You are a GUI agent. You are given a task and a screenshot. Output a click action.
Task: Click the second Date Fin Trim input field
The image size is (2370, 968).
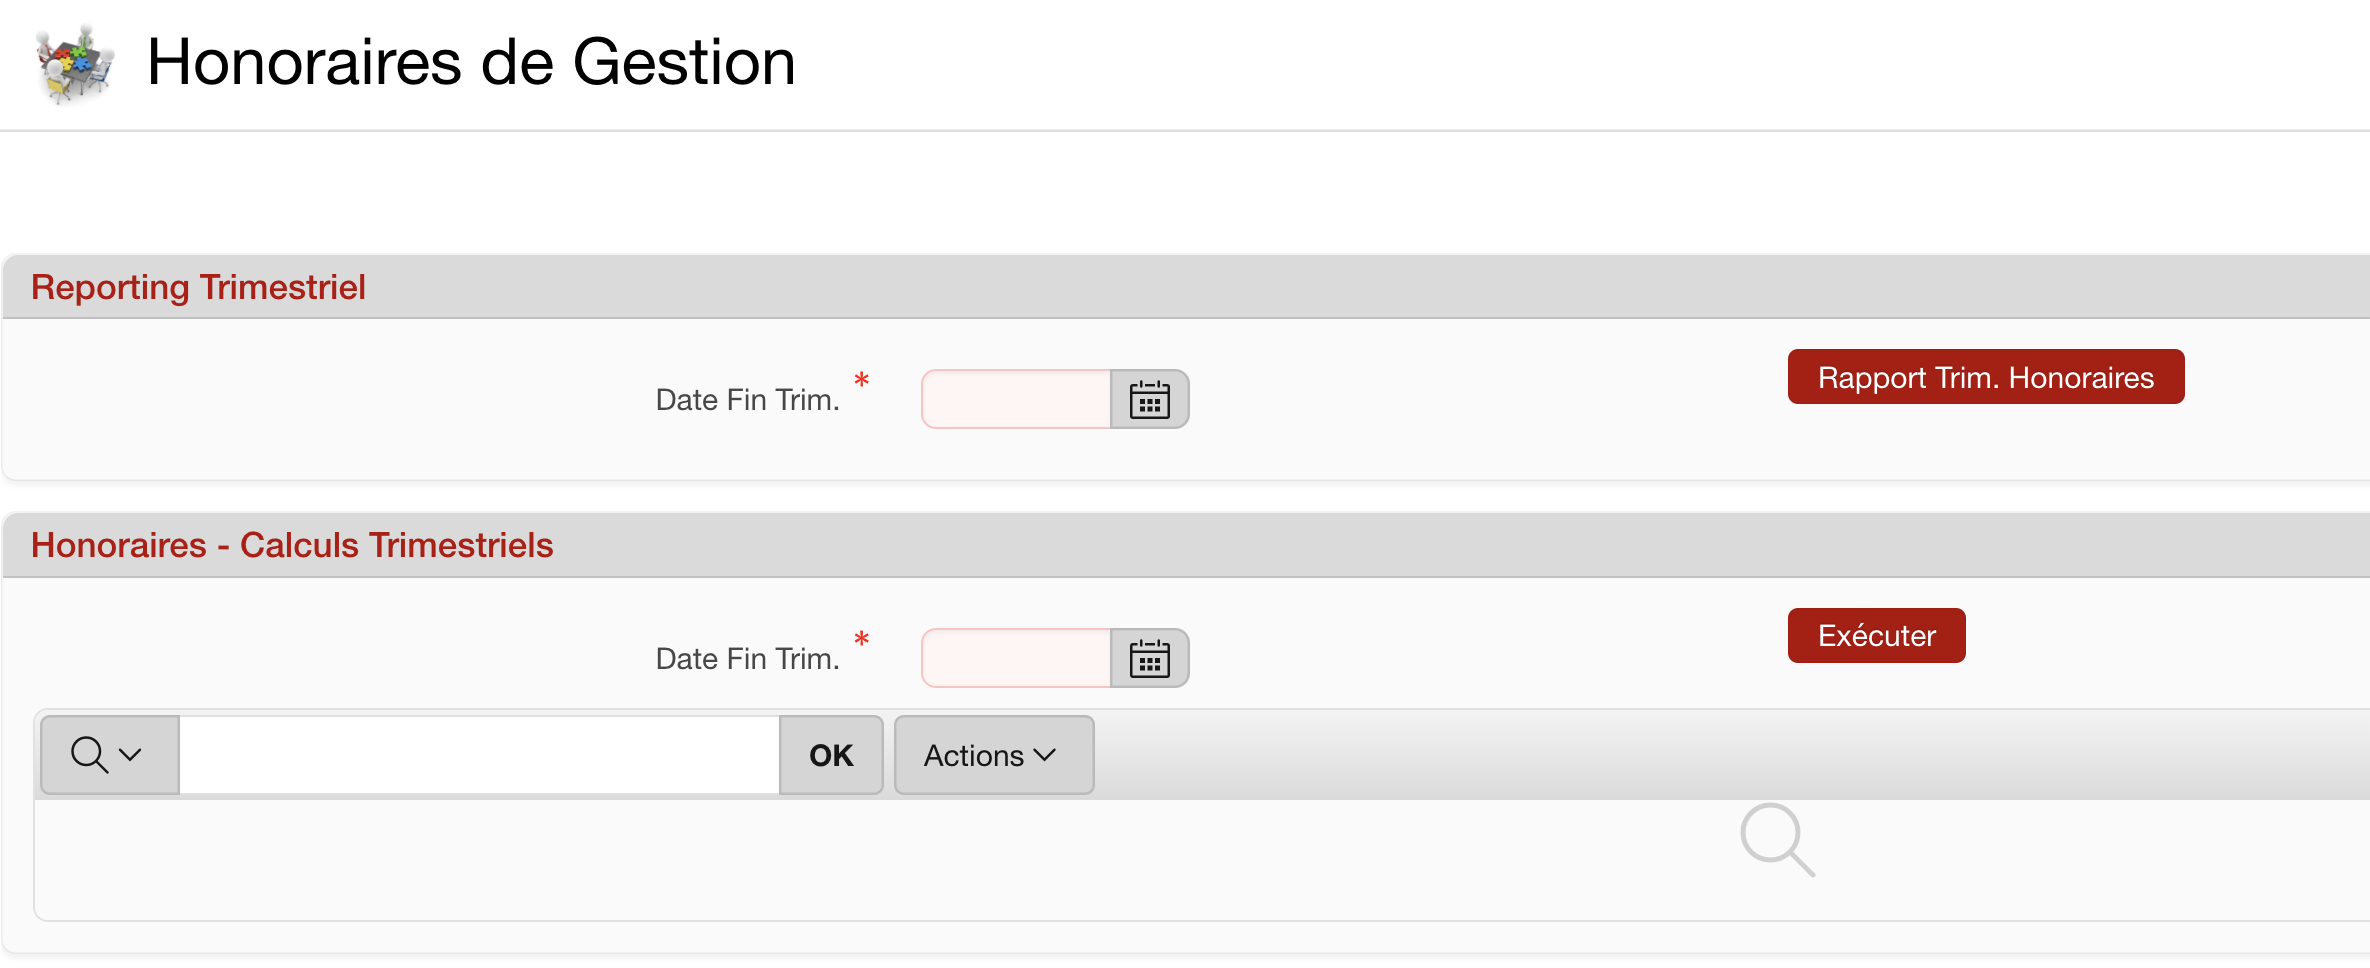(1014, 658)
